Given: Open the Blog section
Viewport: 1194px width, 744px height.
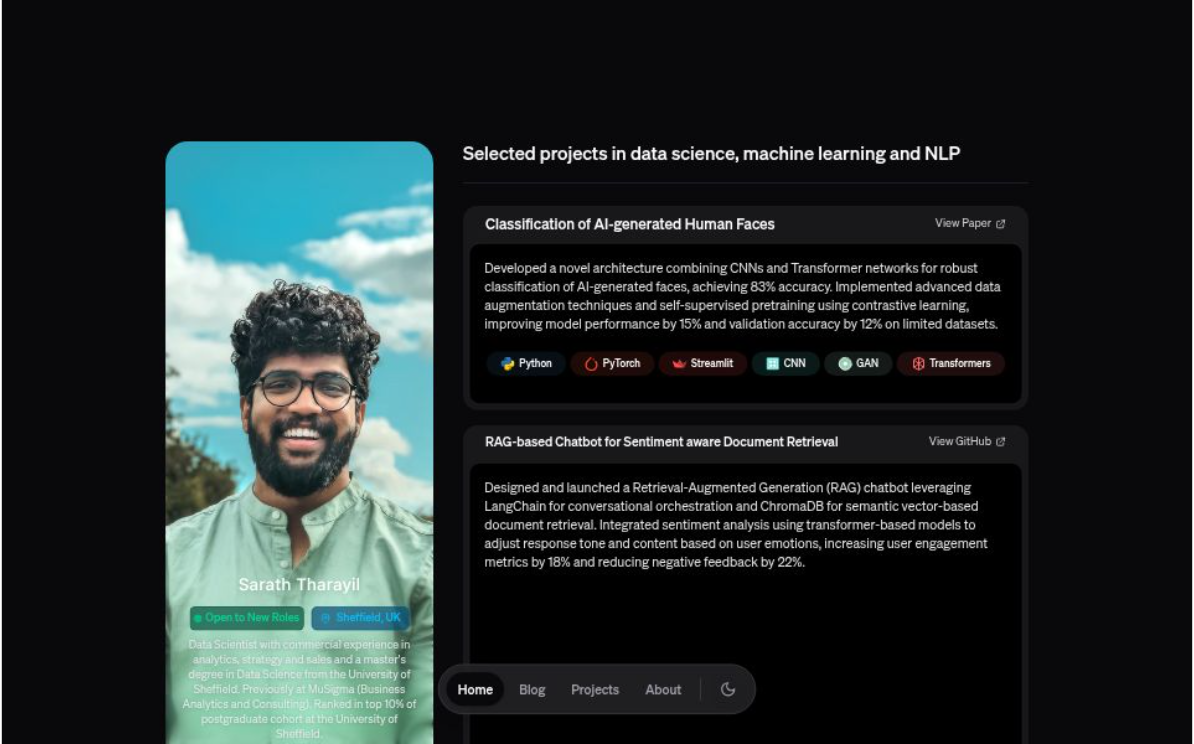Looking at the screenshot, I should click(x=532, y=689).
